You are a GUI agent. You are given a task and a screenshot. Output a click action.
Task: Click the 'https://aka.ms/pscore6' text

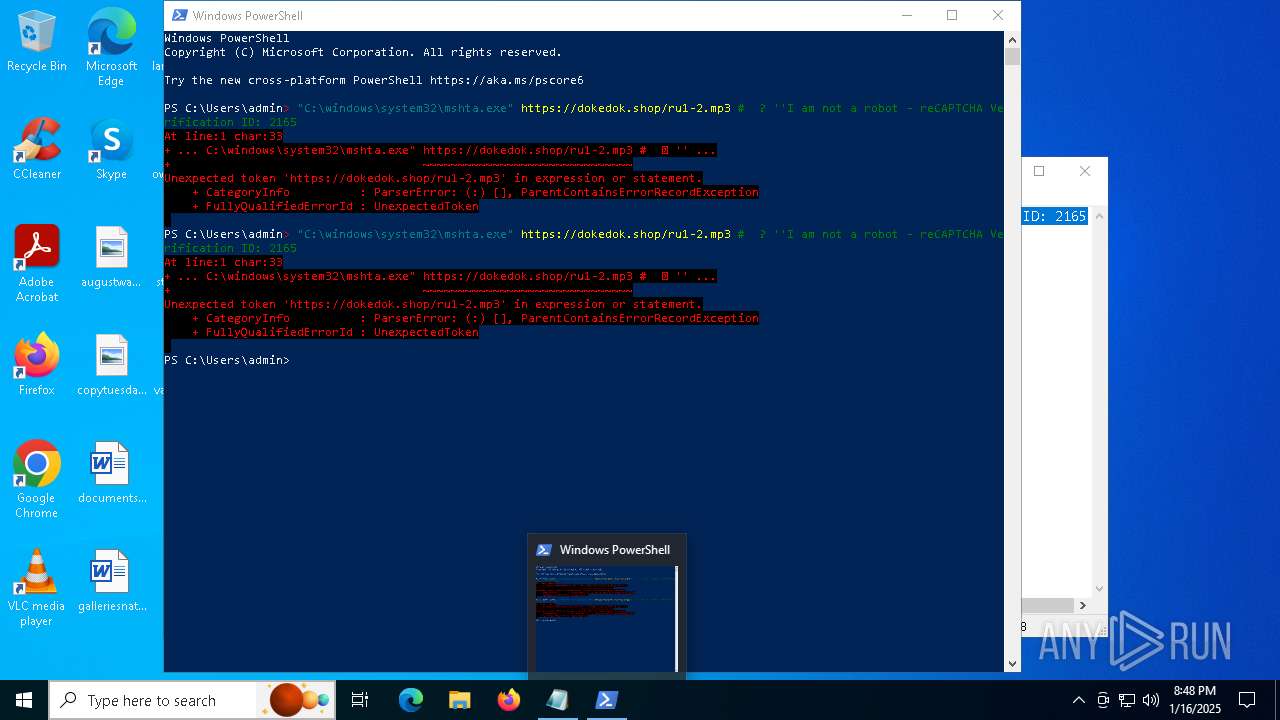(507, 80)
